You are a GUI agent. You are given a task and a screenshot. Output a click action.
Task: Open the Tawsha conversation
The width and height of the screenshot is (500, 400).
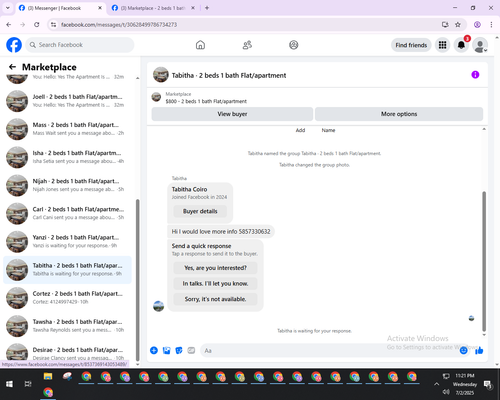67,326
